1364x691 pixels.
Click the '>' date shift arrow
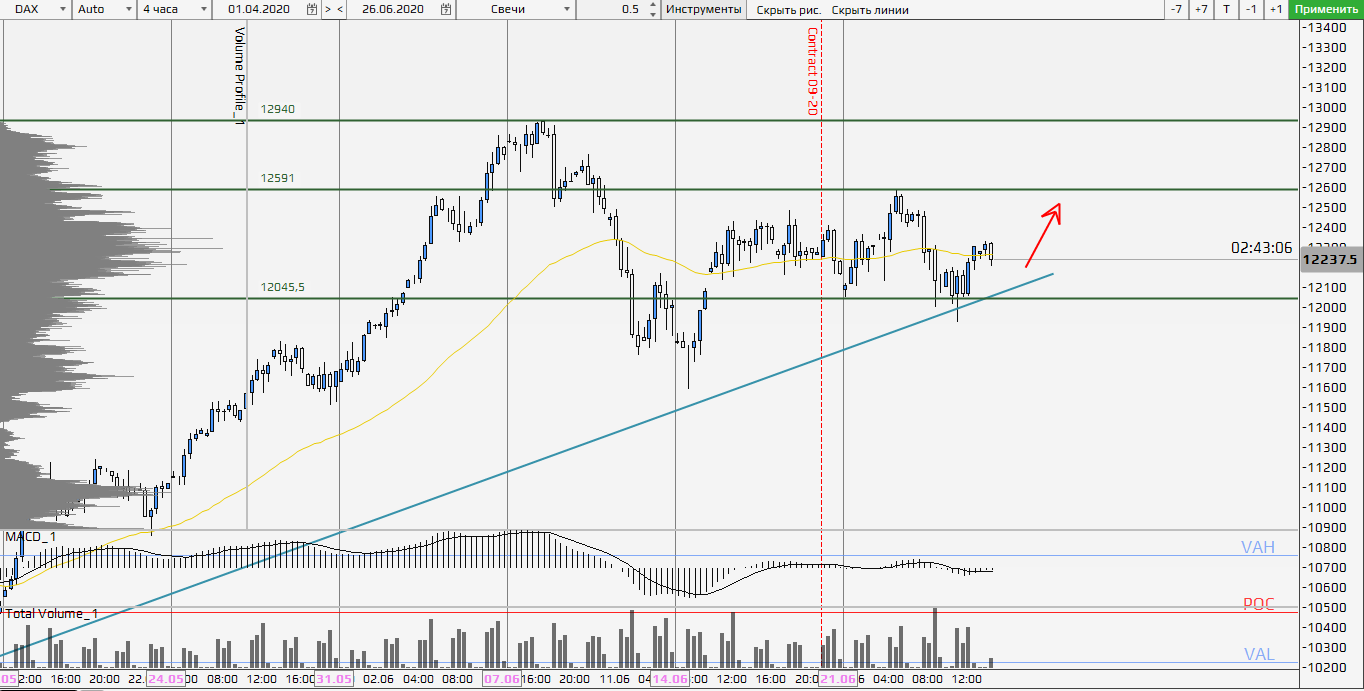tap(327, 9)
